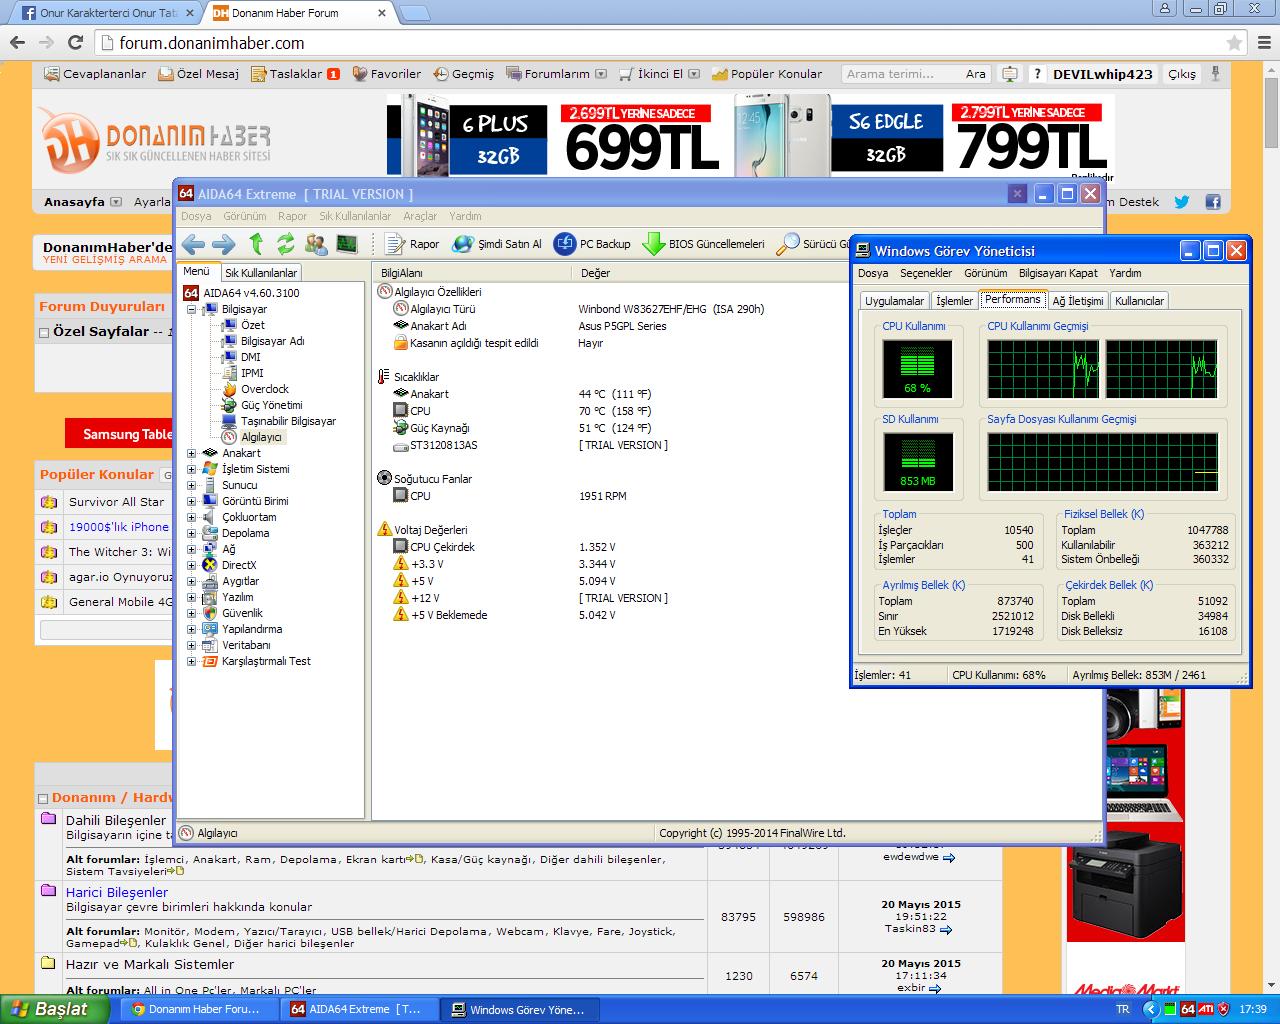This screenshot has width=1280, height=1024.
Task: Click Dahili Bileşenler forum folder icon
Action: click(x=48, y=818)
